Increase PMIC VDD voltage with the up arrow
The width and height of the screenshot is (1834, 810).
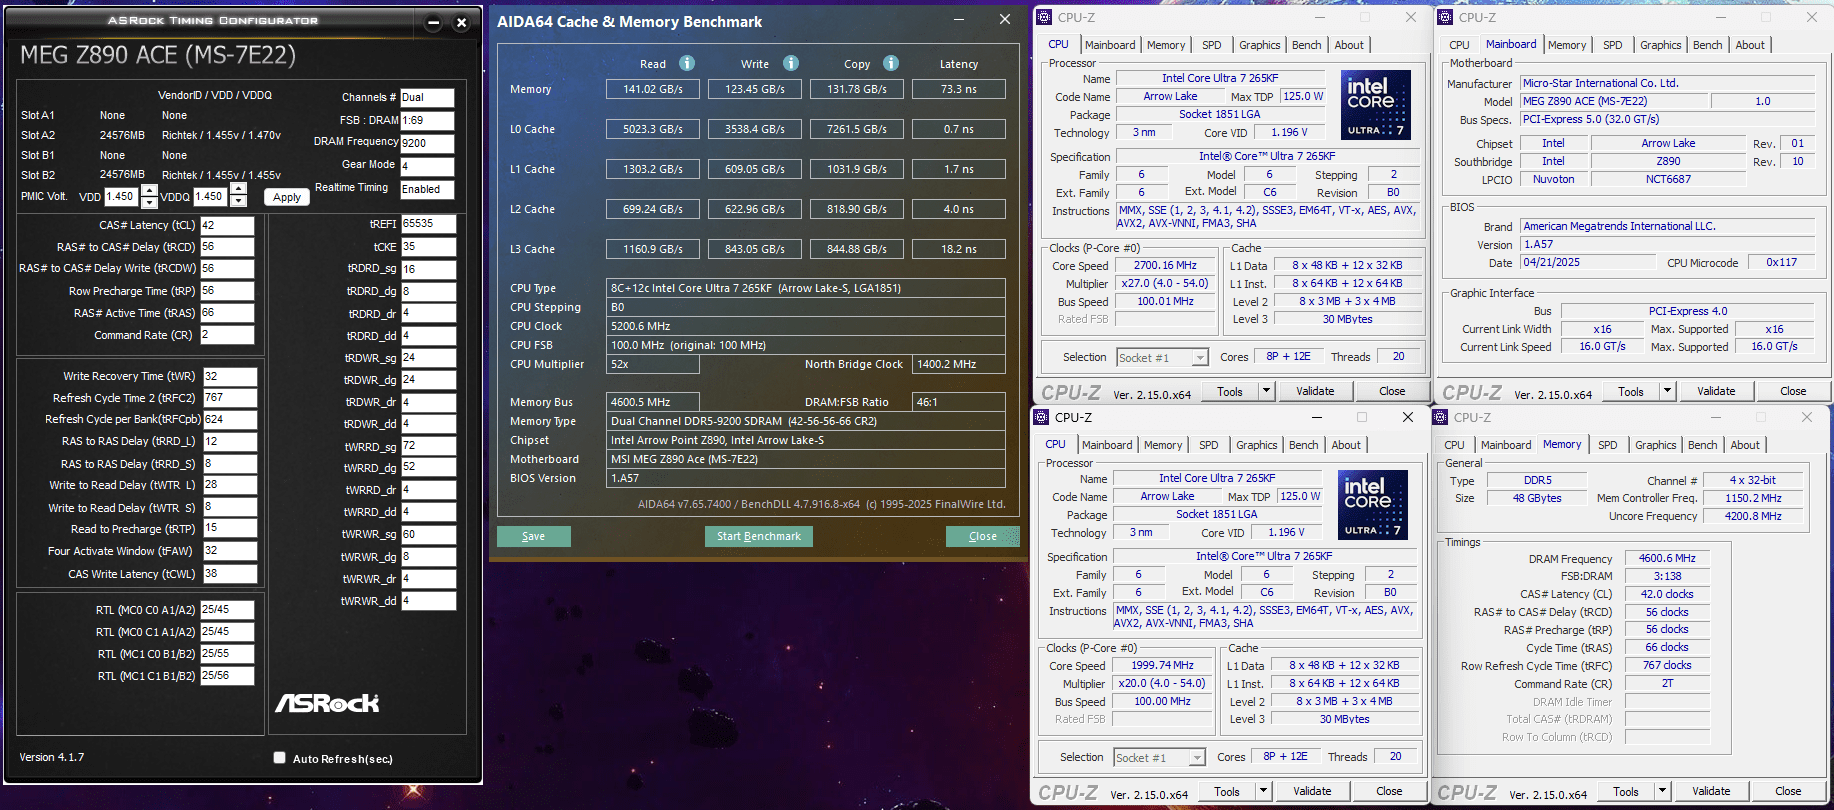149,190
